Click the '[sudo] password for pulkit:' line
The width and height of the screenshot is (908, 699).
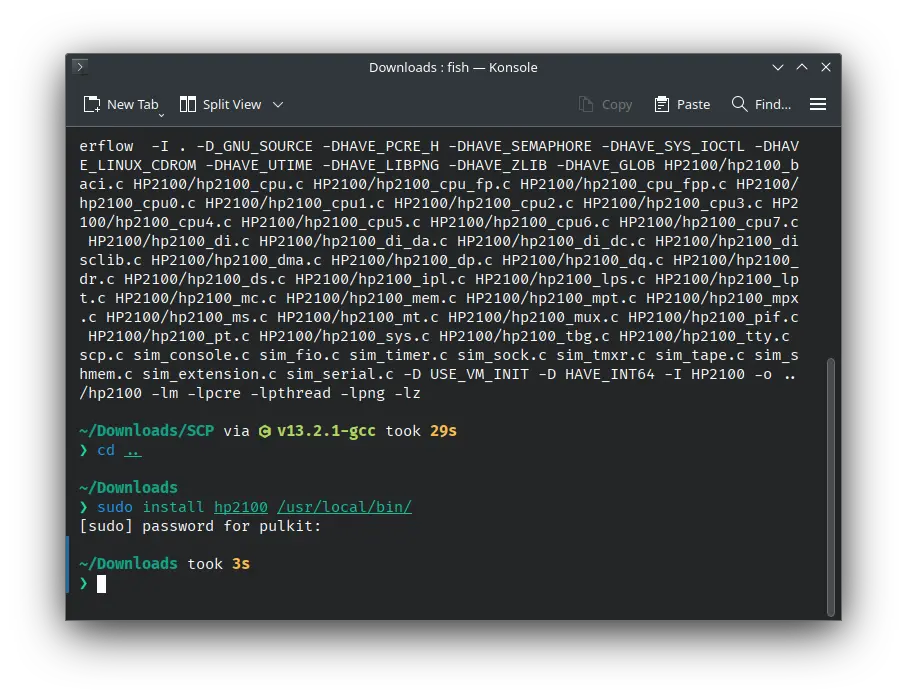point(200,526)
